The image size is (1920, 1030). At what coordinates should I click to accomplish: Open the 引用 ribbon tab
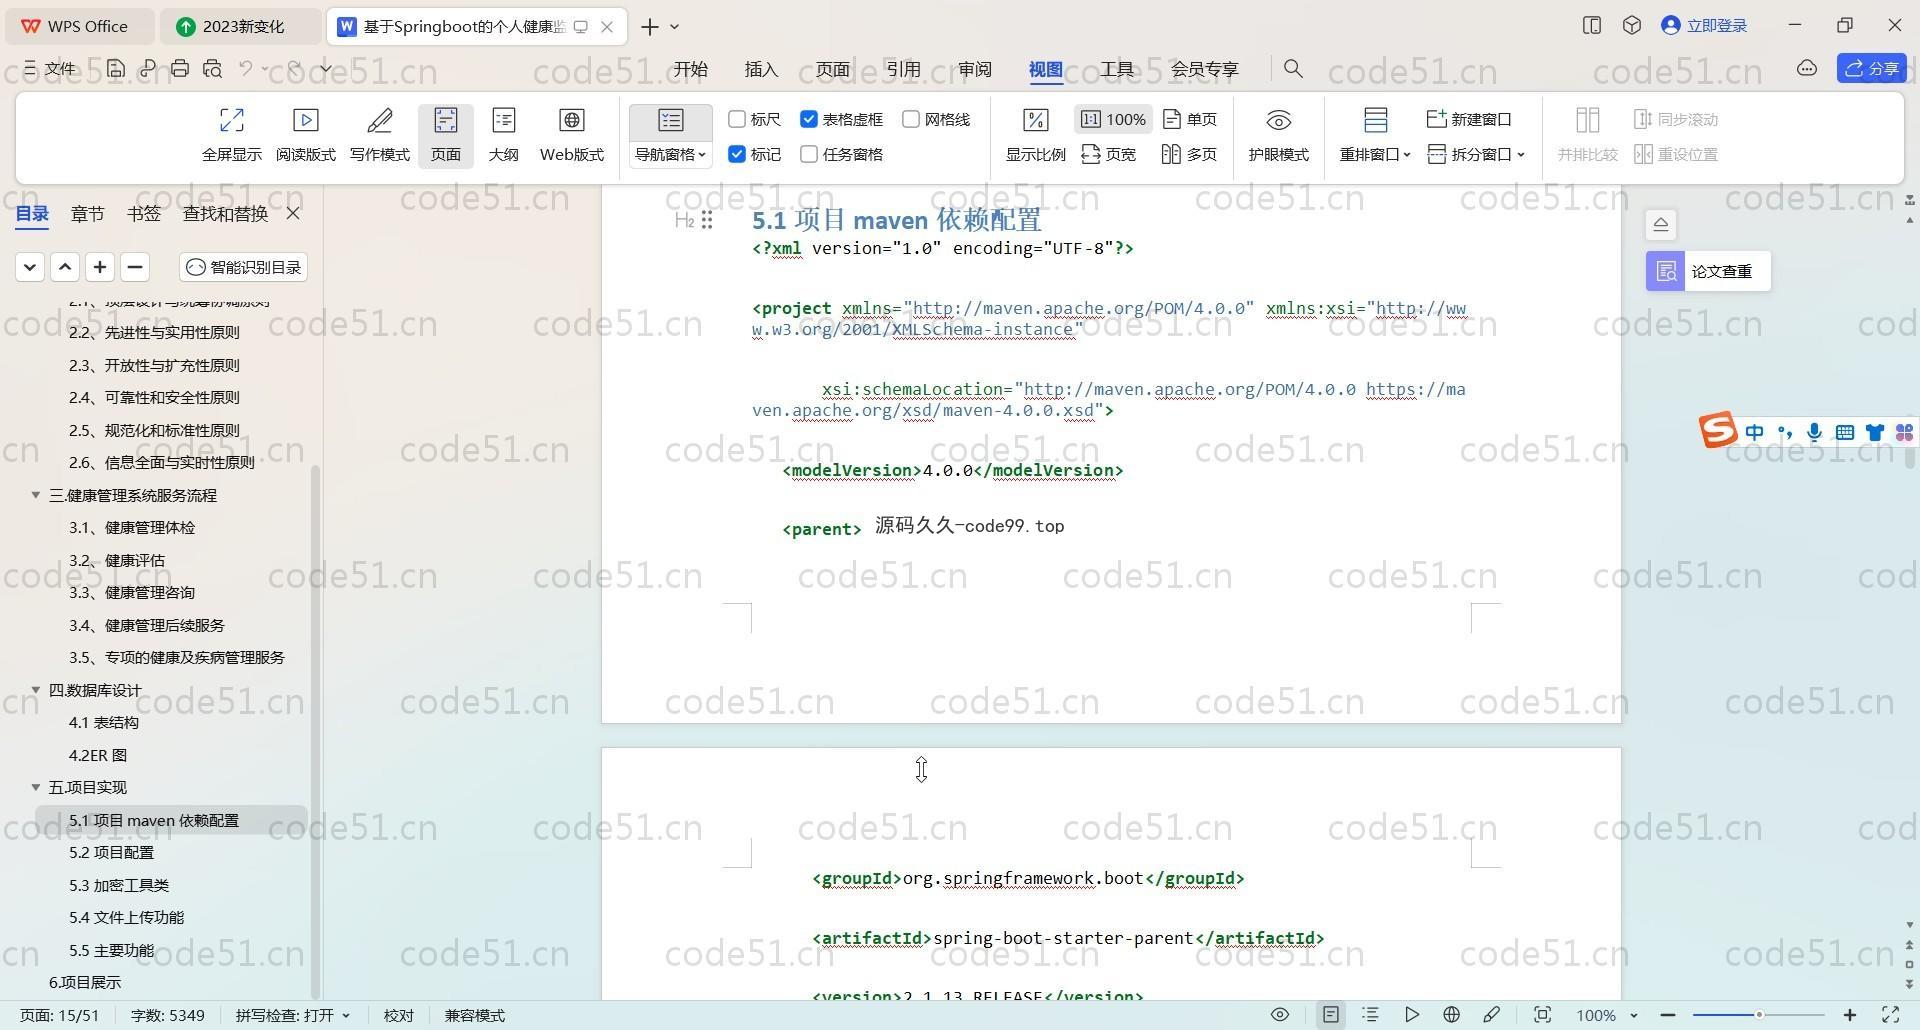903,68
